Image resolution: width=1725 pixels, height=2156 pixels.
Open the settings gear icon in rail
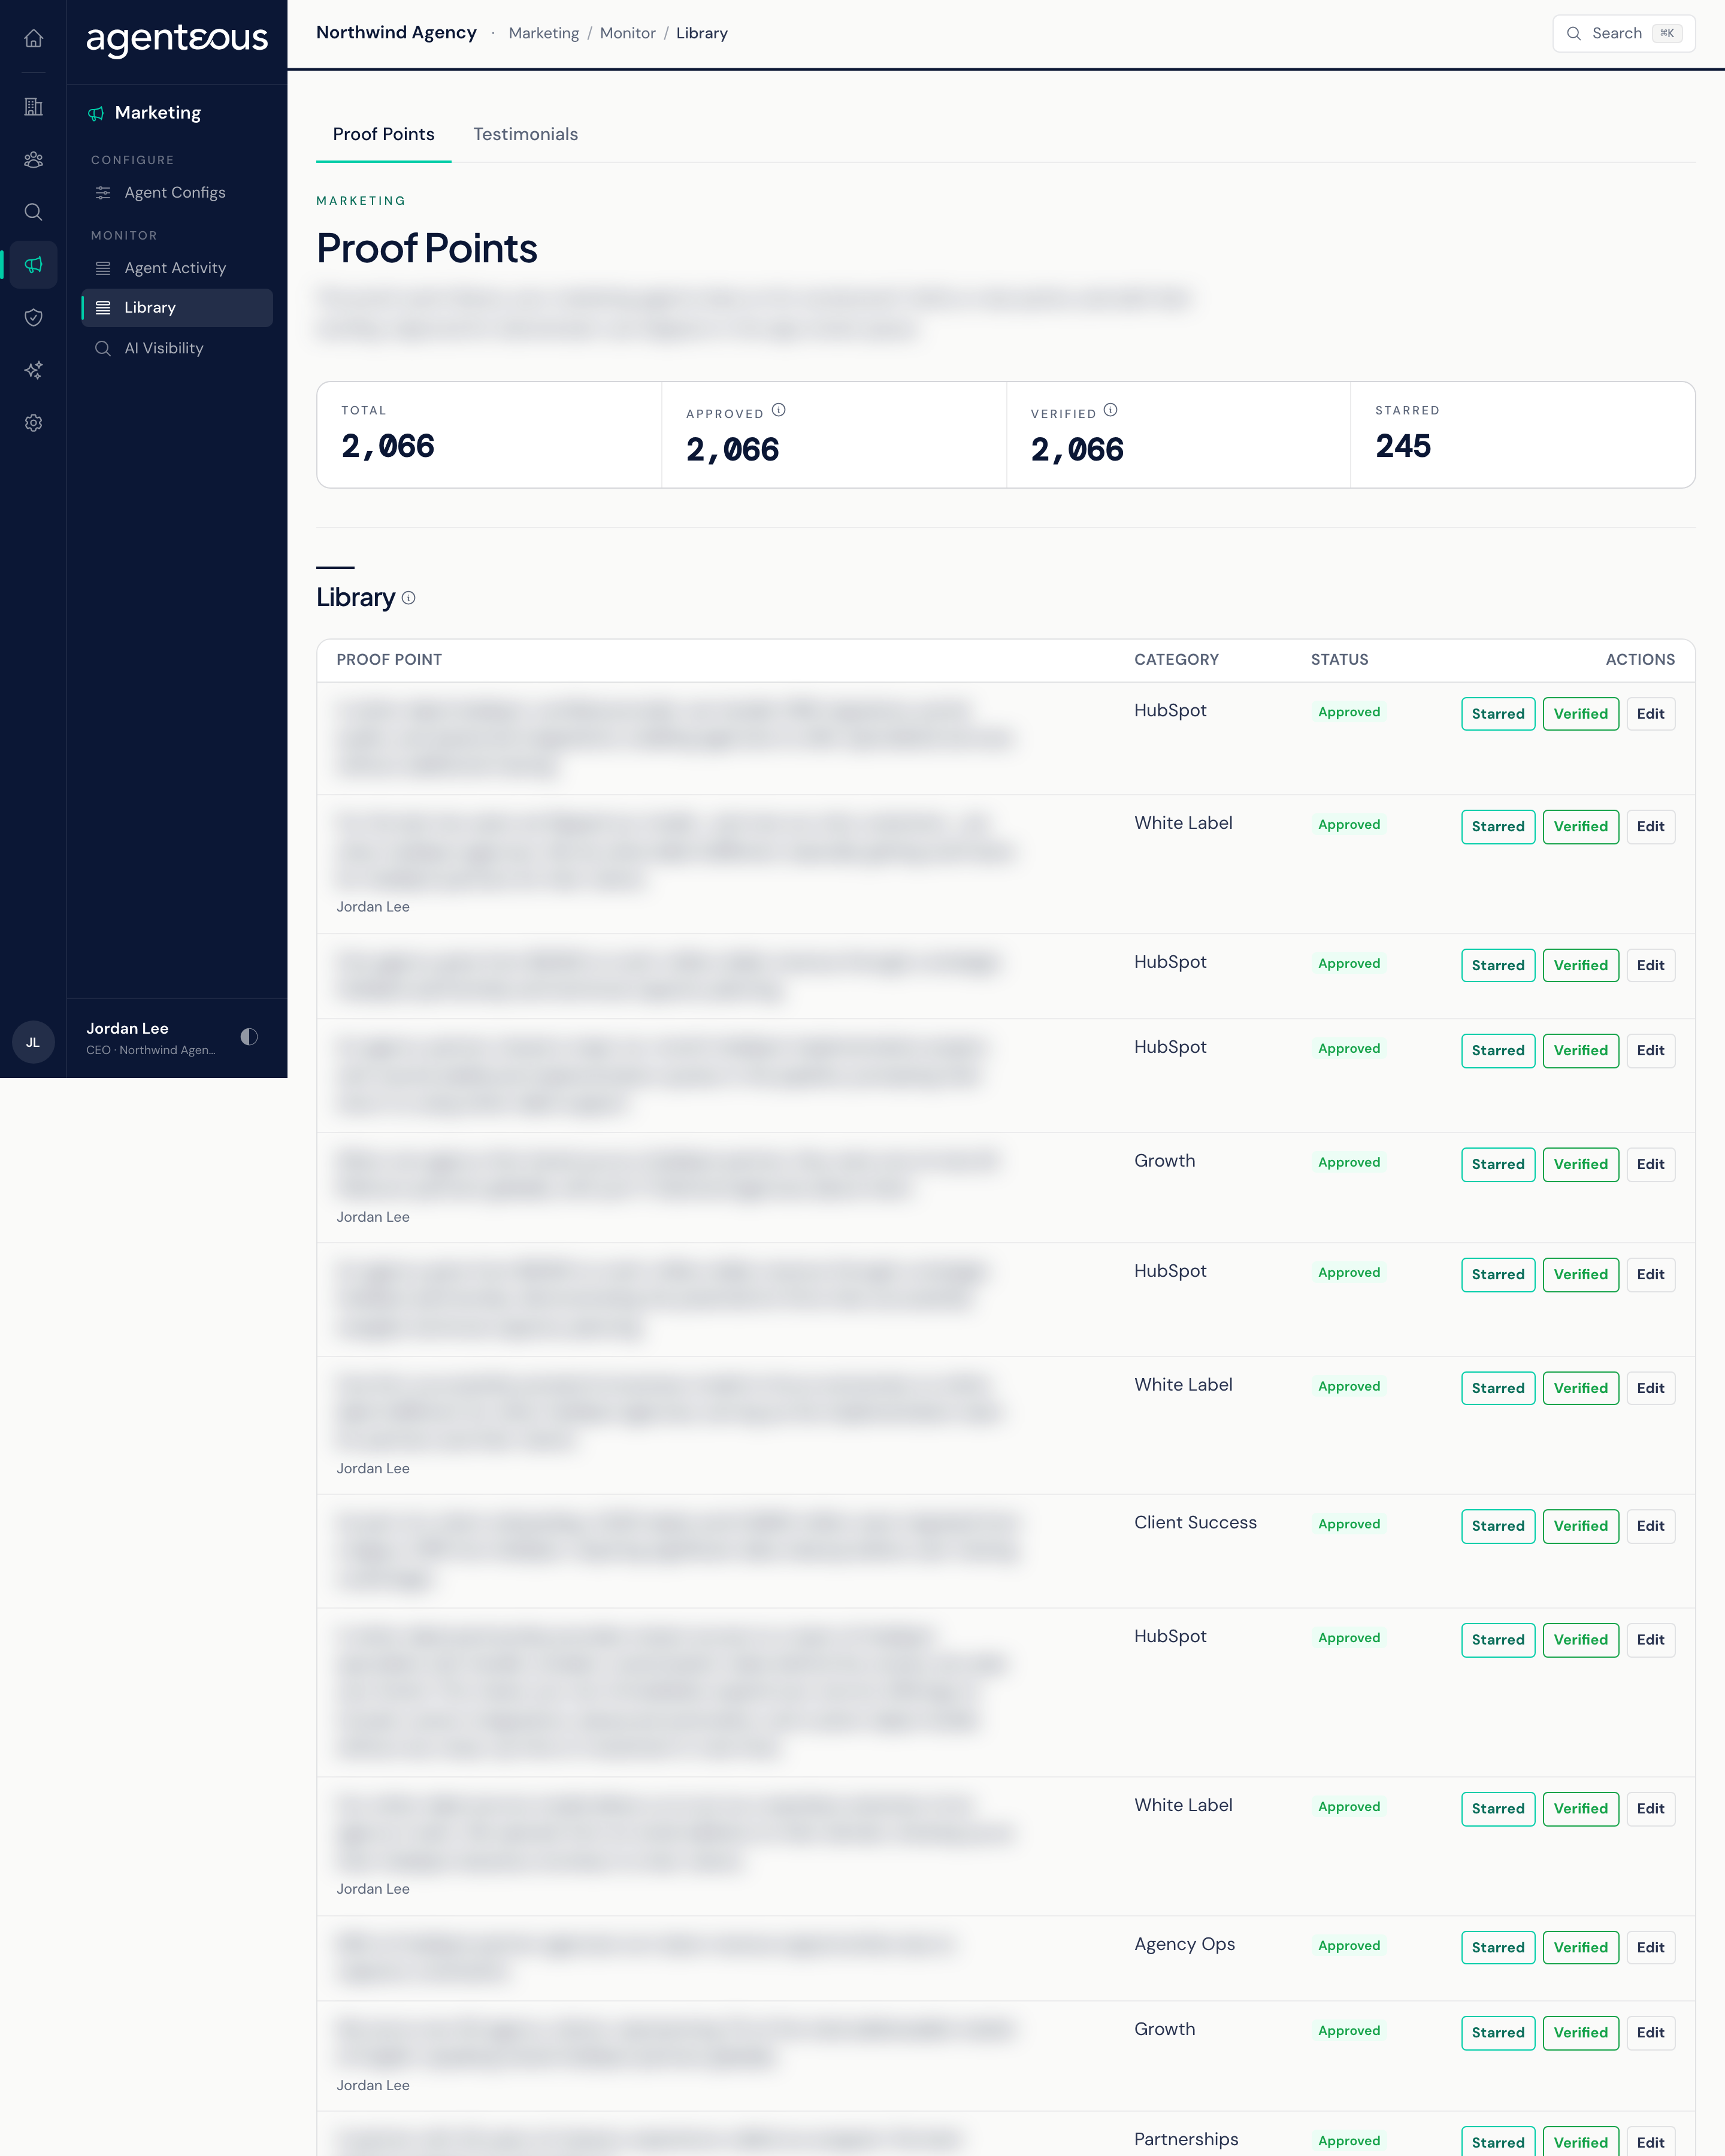[33, 423]
